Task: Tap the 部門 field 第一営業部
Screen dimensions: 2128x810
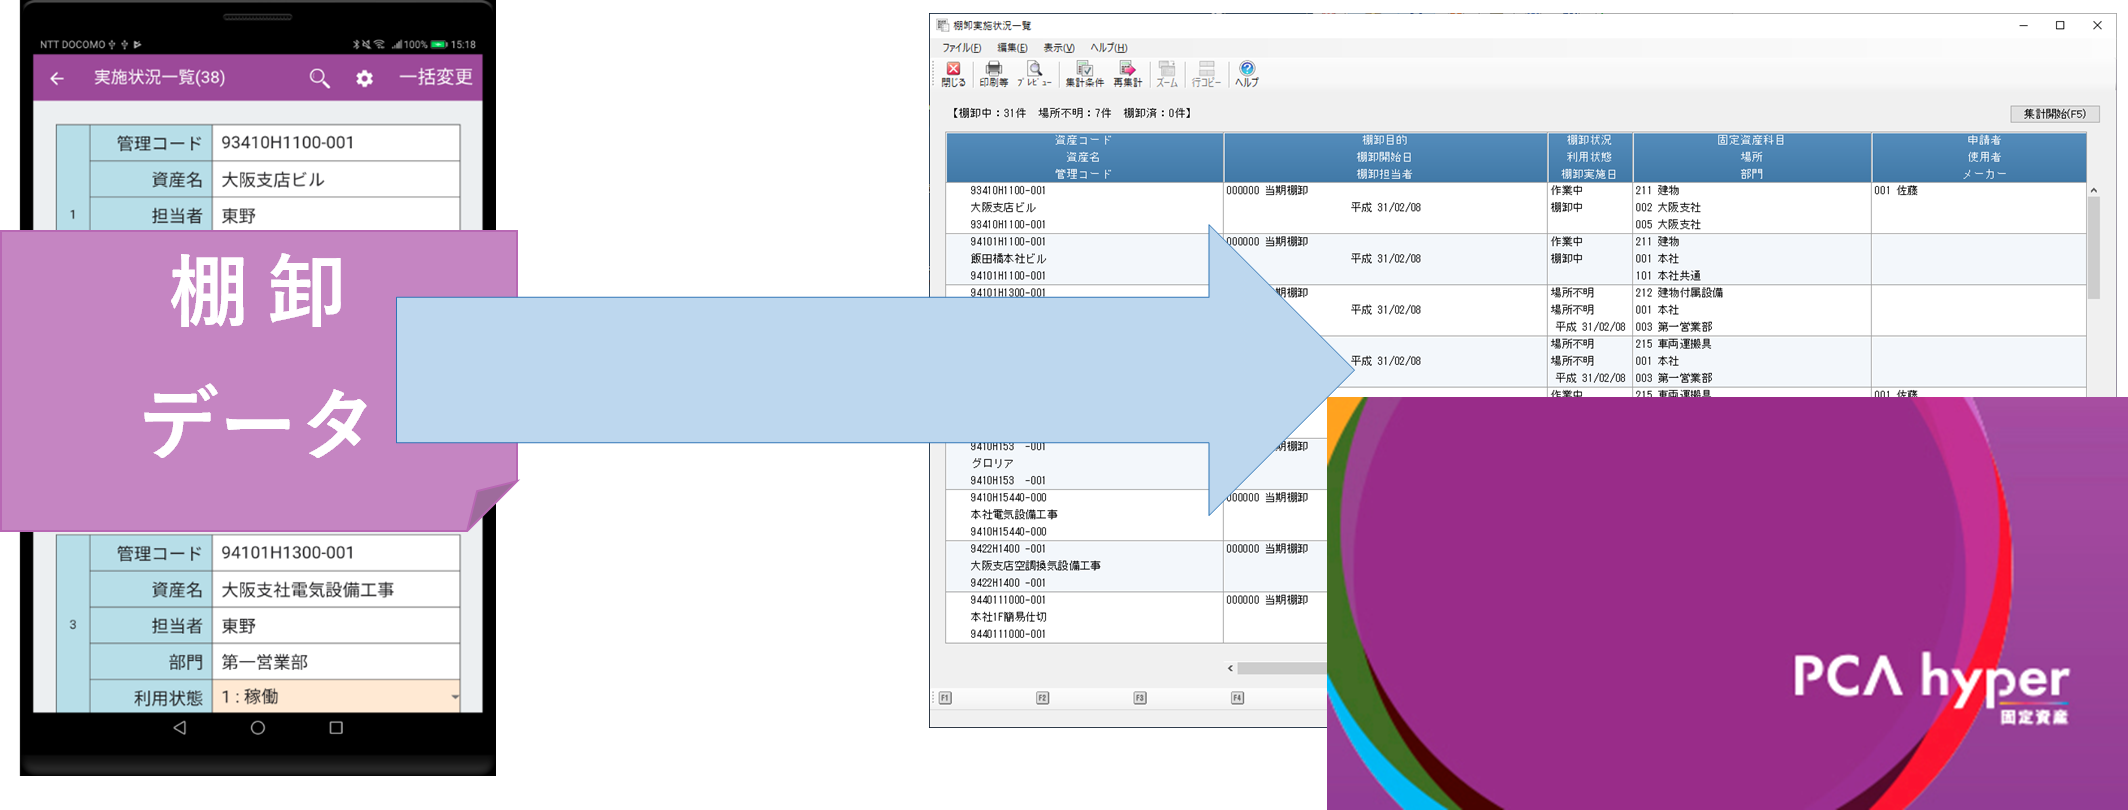Action: (336, 661)
